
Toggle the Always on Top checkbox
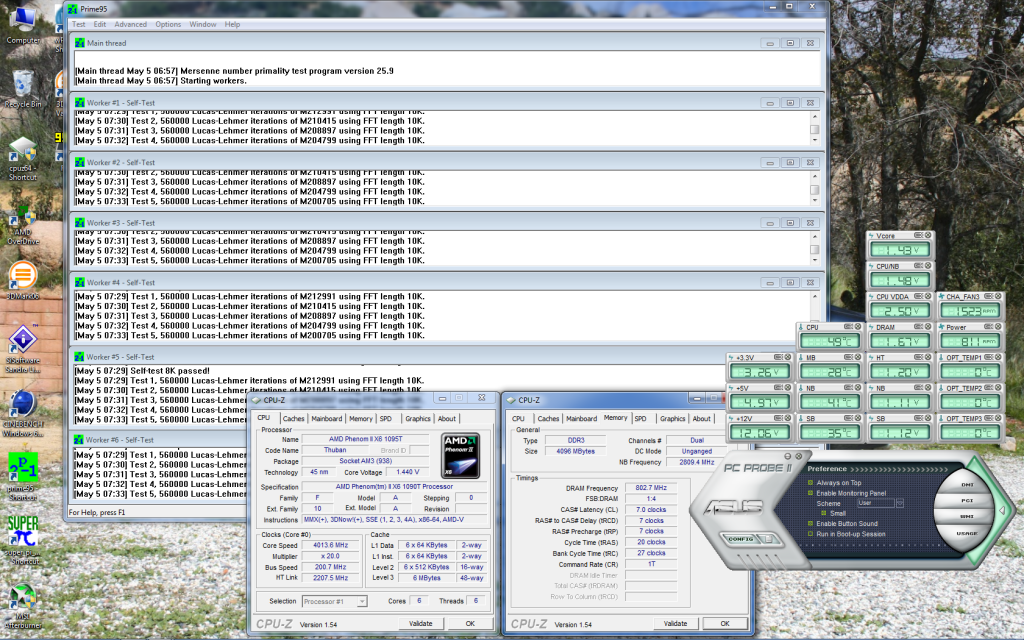click(x=812, y=483)
